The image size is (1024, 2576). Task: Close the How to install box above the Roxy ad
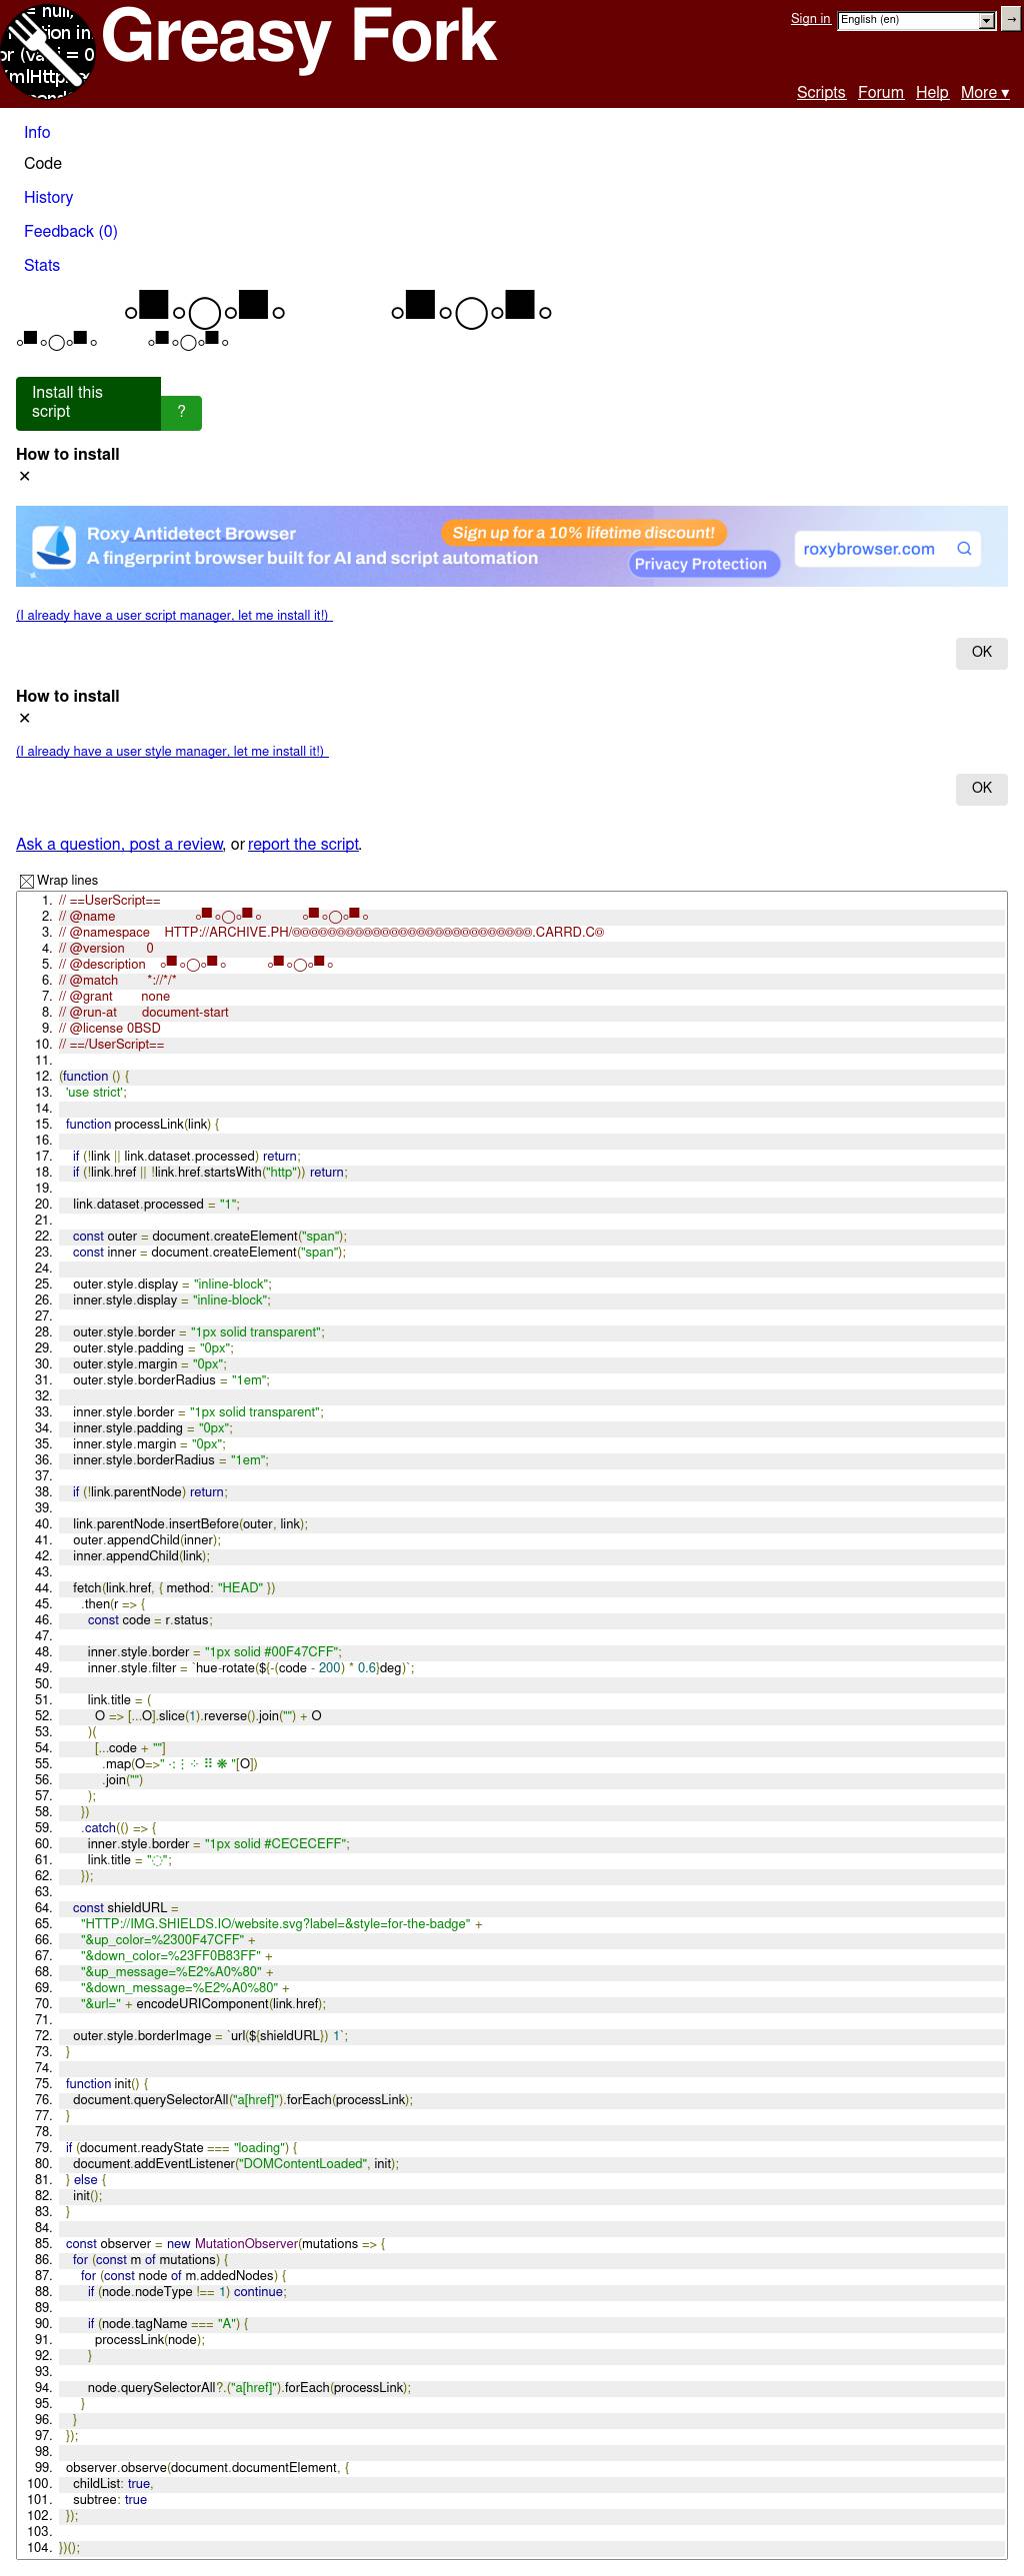tap(25, 477)
